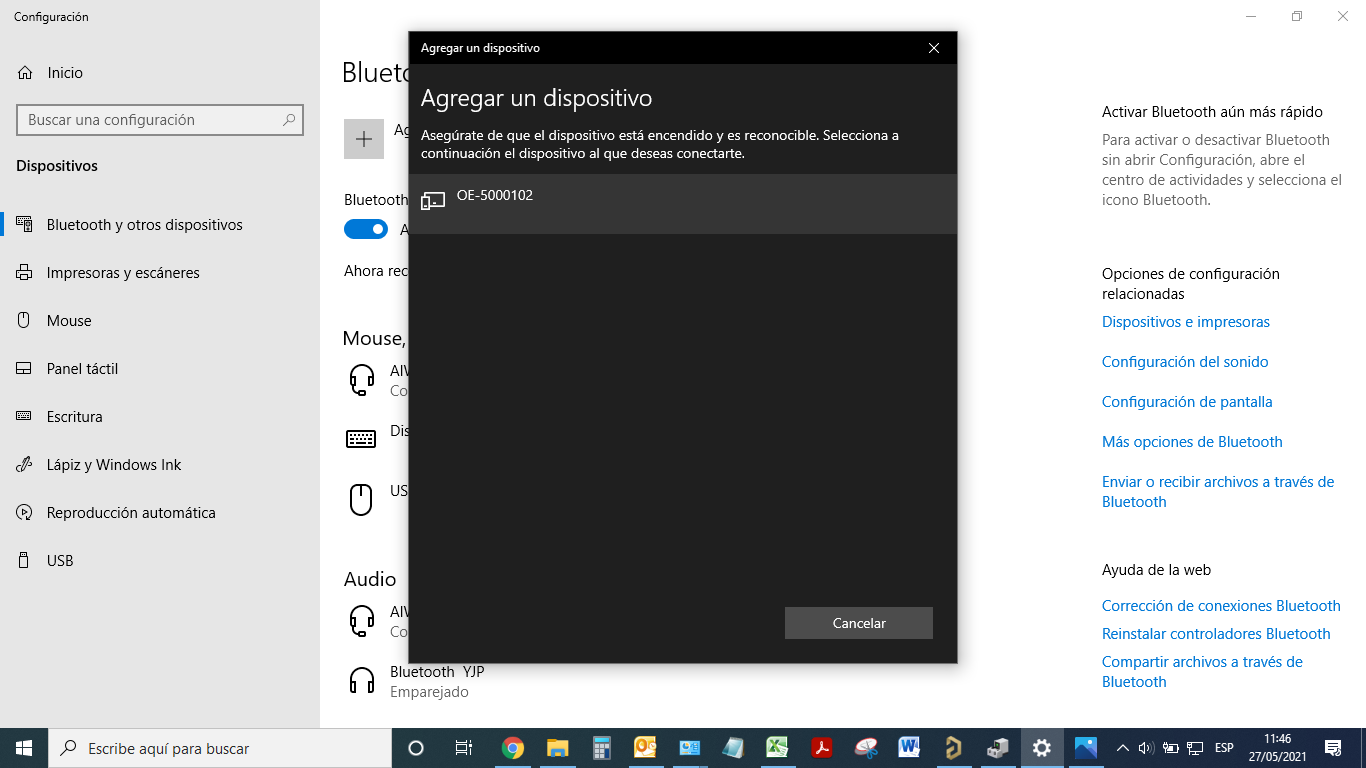
Task: Open Impresoras y escáneres section
Action: (160, 273)
